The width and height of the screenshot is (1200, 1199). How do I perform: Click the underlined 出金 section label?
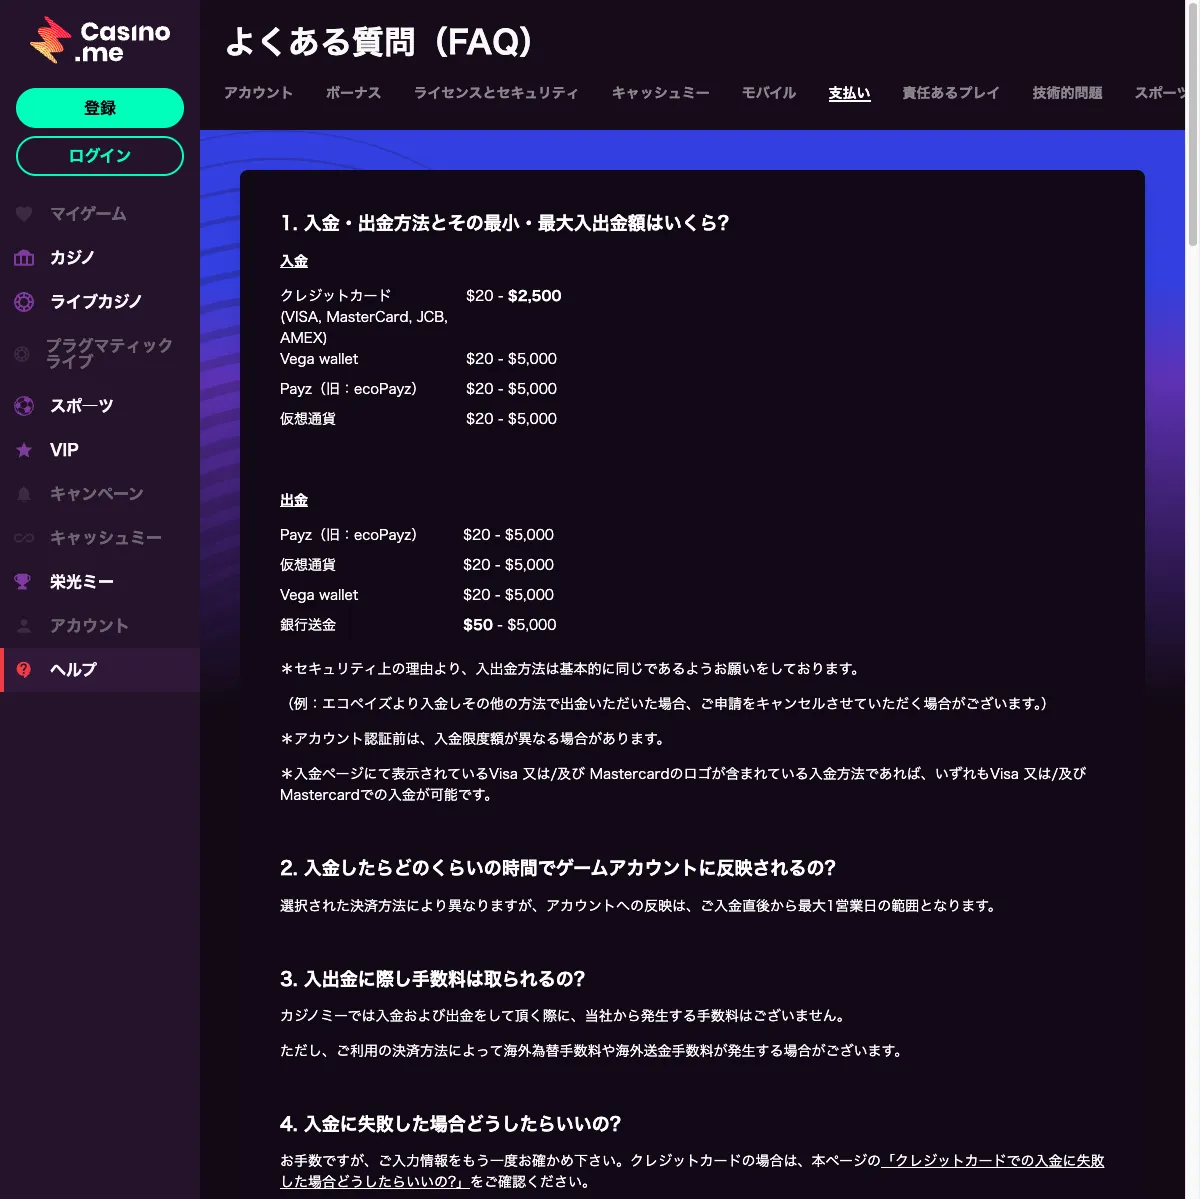294,500
